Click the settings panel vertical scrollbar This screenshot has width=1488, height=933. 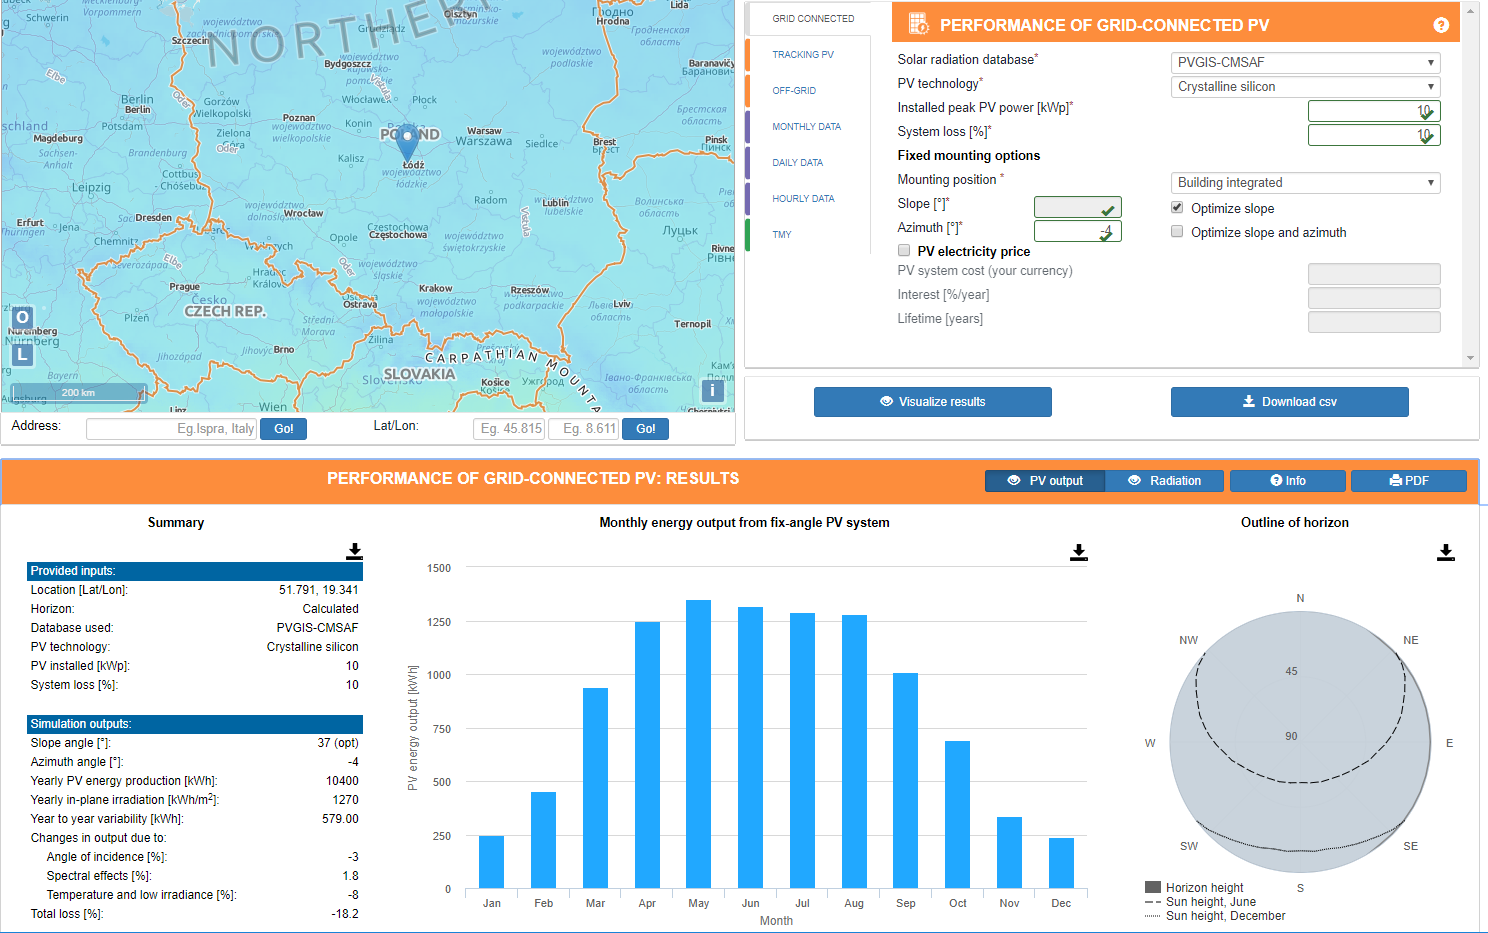pos(1470,184)
